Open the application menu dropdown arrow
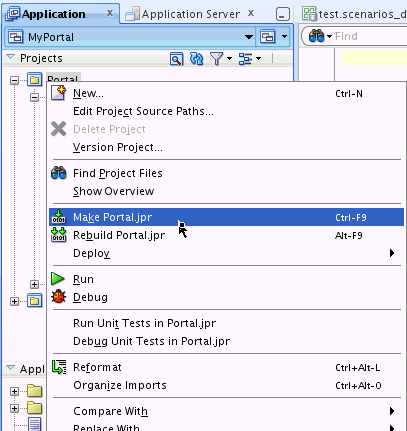This screenshot has width=407, height=431. 284,37
